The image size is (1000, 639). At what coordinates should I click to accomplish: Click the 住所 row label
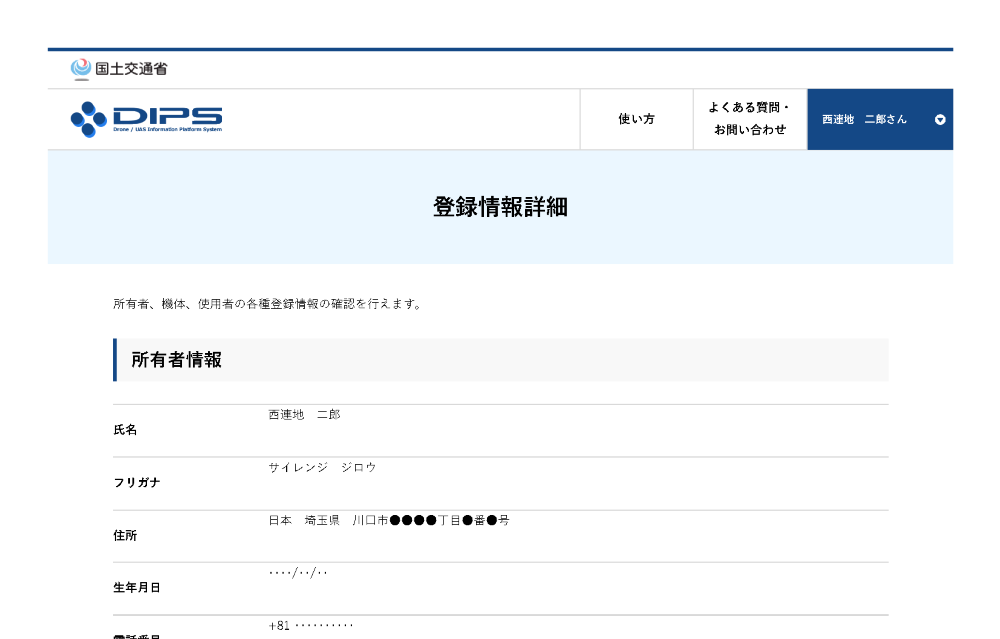point(125,536)
